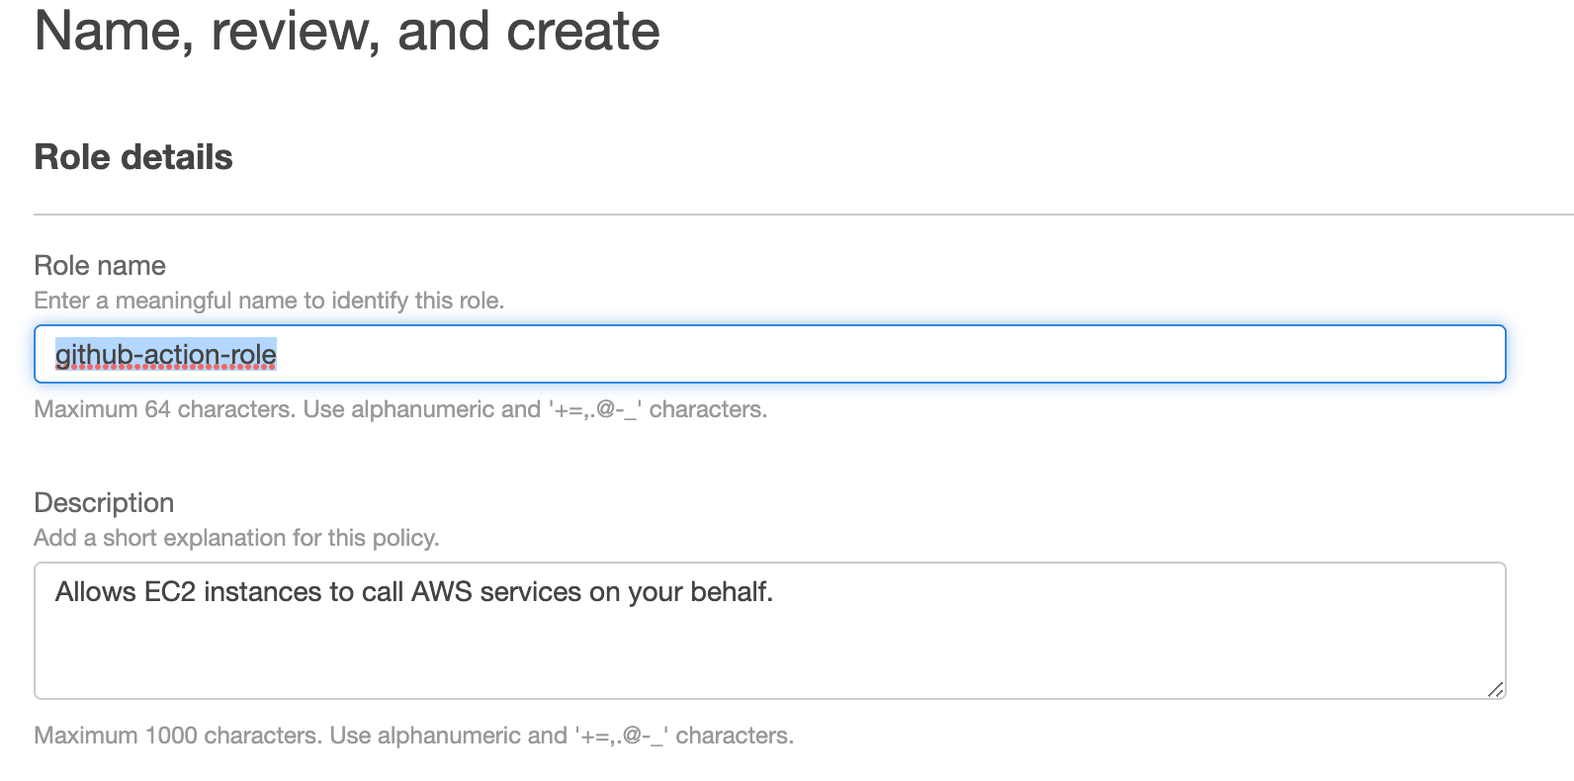Viewport: 1574px width, 781px height.
Task: Click the "Role details" section heading
Action: coord(133,157)
